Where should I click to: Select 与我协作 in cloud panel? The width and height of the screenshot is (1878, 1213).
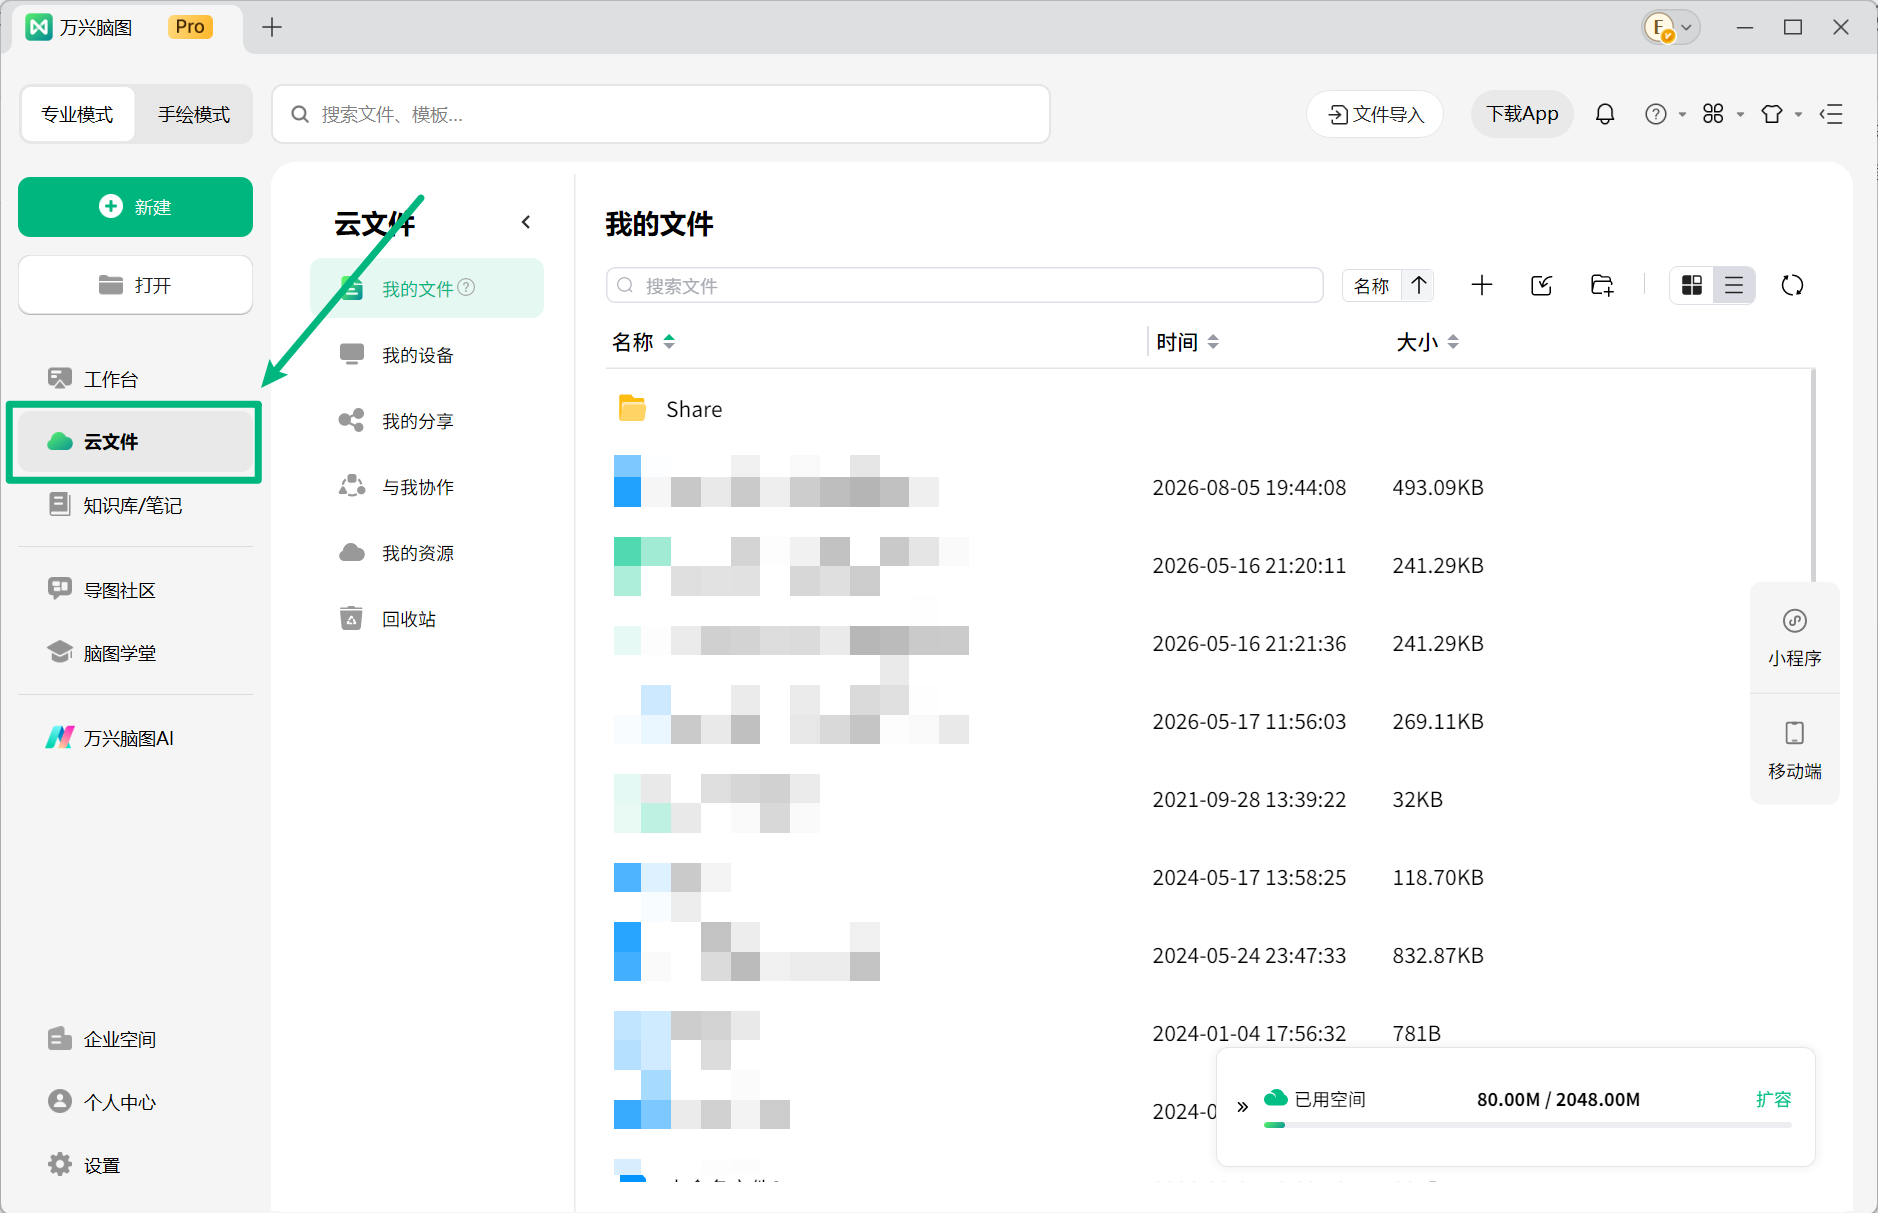[x=427, y=487]
